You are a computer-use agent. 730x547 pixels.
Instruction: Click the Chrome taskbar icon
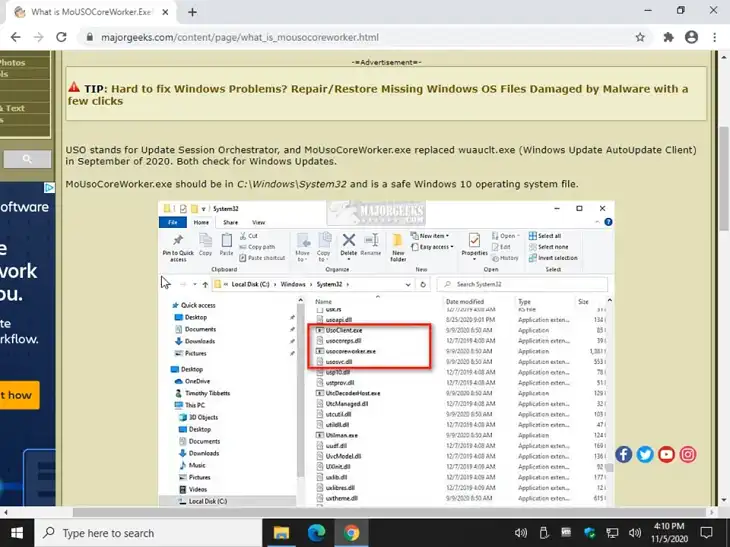click(x=351, y=533)
